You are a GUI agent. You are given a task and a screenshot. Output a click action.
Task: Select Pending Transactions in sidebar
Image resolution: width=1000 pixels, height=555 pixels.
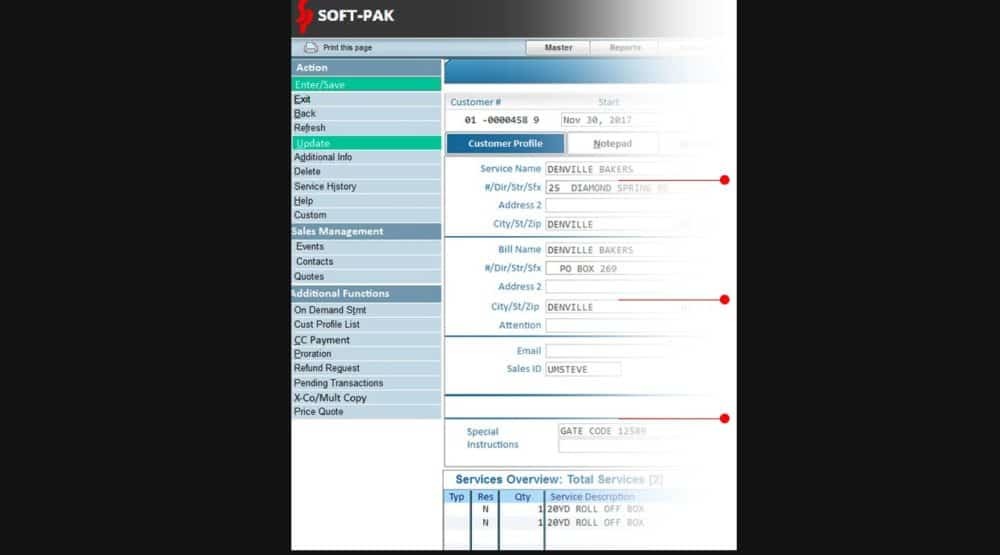click(x=338, y=383)
